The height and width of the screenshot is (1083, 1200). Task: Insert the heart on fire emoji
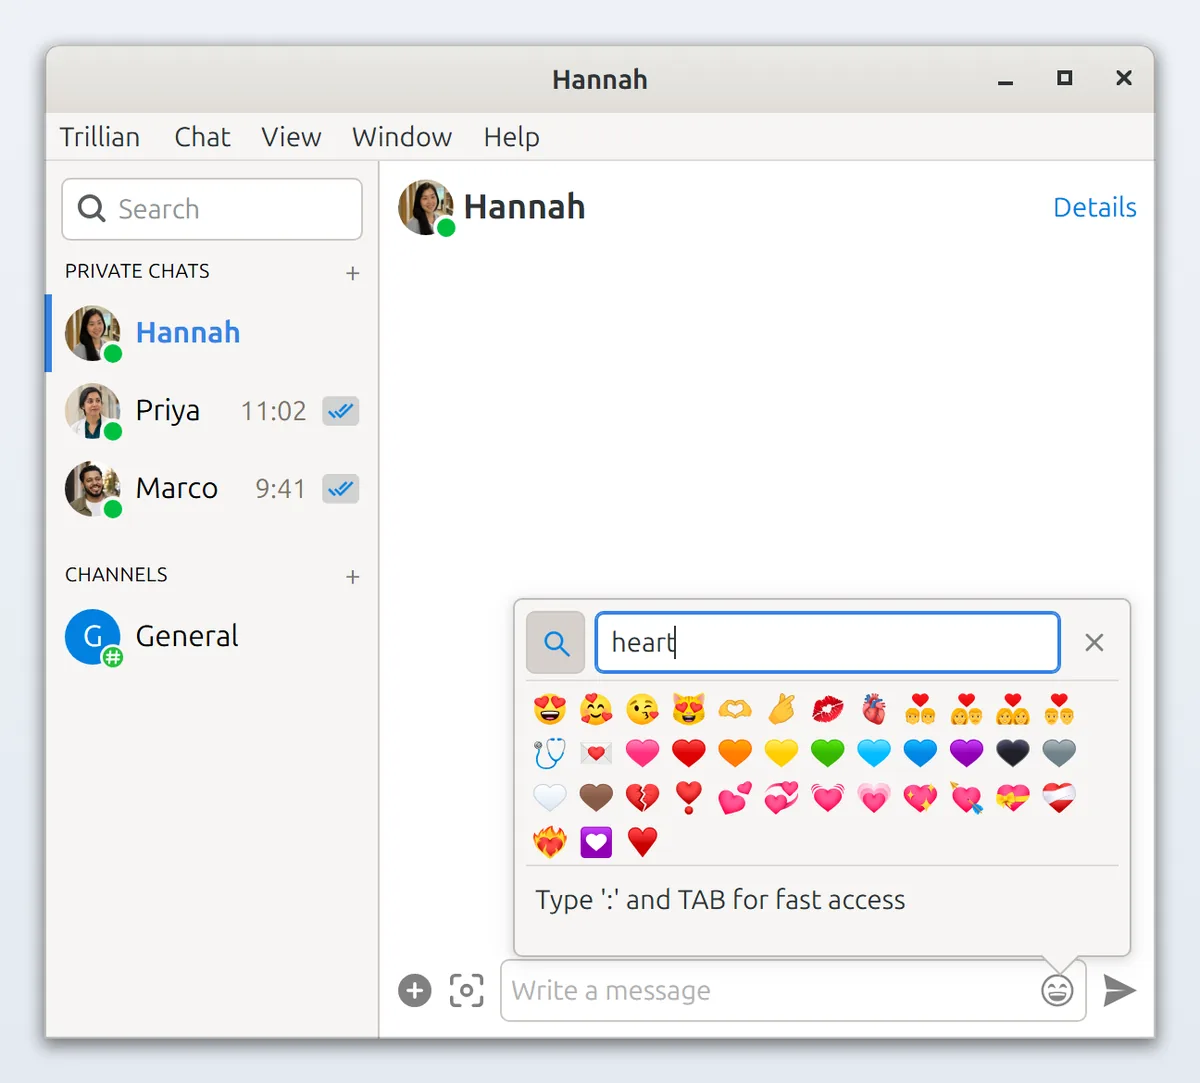coord(550,842)
